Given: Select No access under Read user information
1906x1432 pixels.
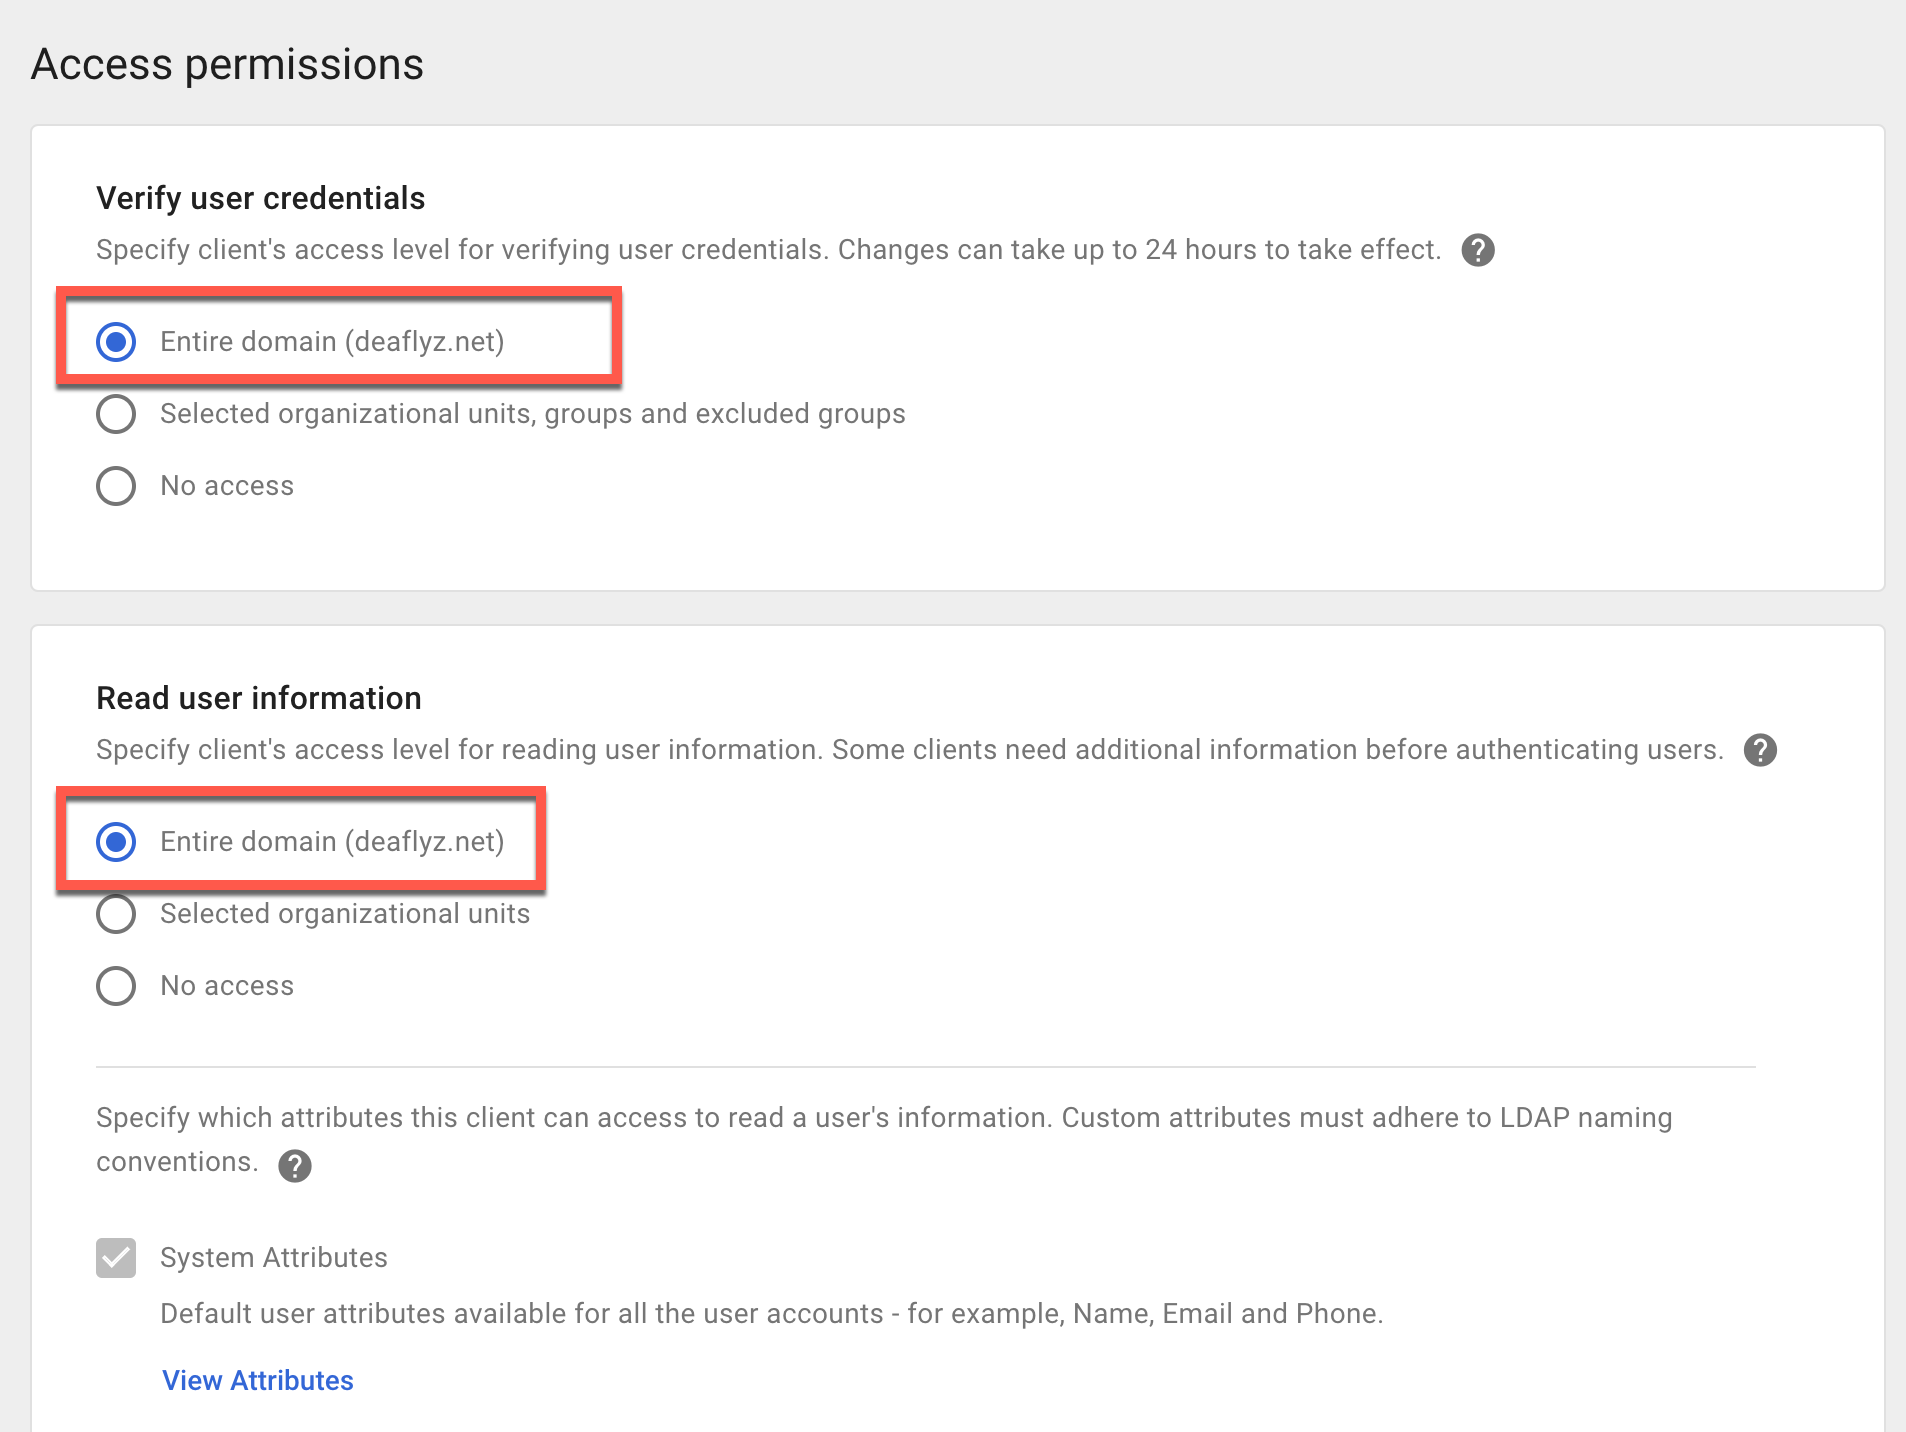Looking at the screenshot, I should pos(116,986).
